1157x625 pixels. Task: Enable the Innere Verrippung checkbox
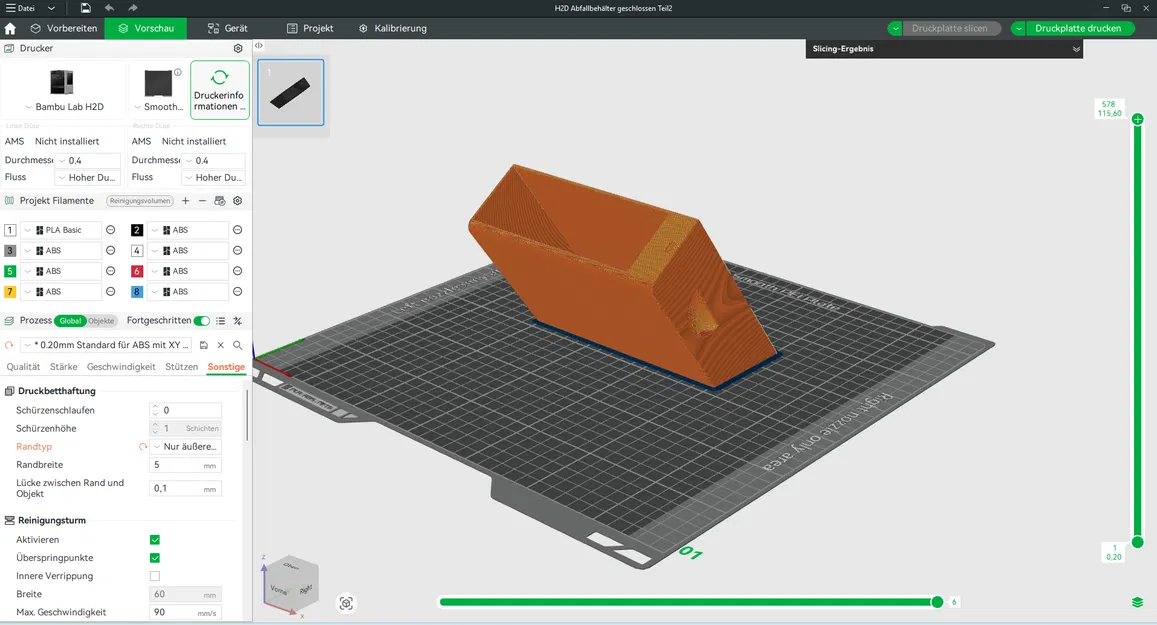point(155,576)
